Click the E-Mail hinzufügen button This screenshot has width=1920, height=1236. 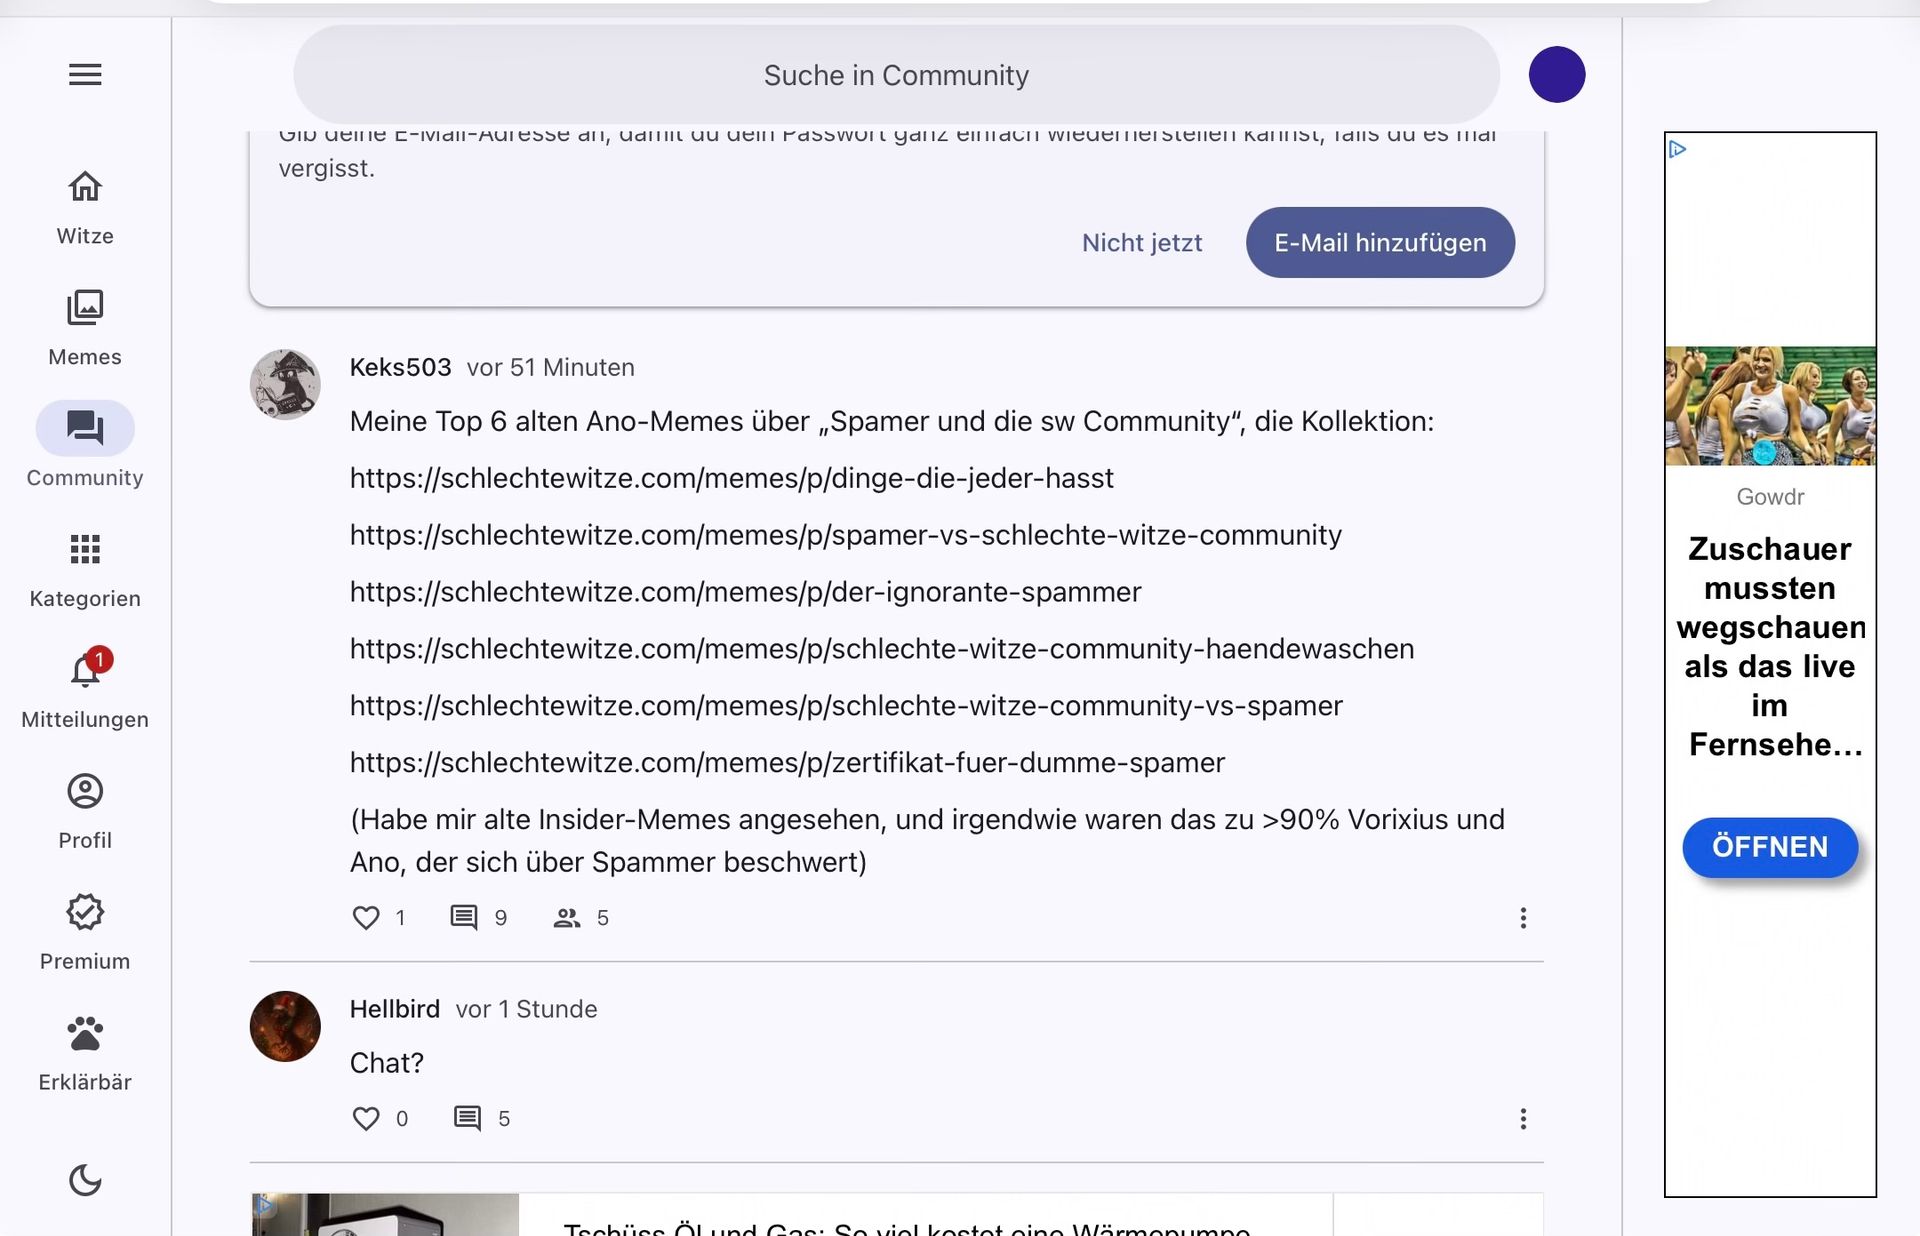(x=1380, y=243)
